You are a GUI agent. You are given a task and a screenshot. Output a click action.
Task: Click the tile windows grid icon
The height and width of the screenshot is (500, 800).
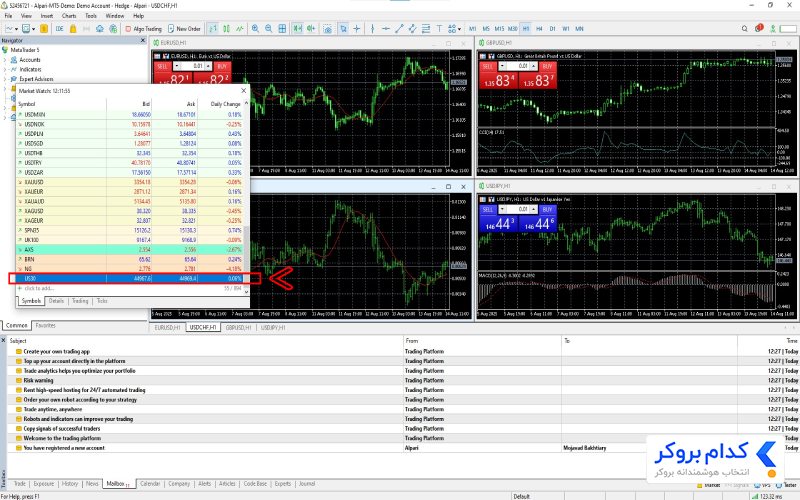point(282,29)
